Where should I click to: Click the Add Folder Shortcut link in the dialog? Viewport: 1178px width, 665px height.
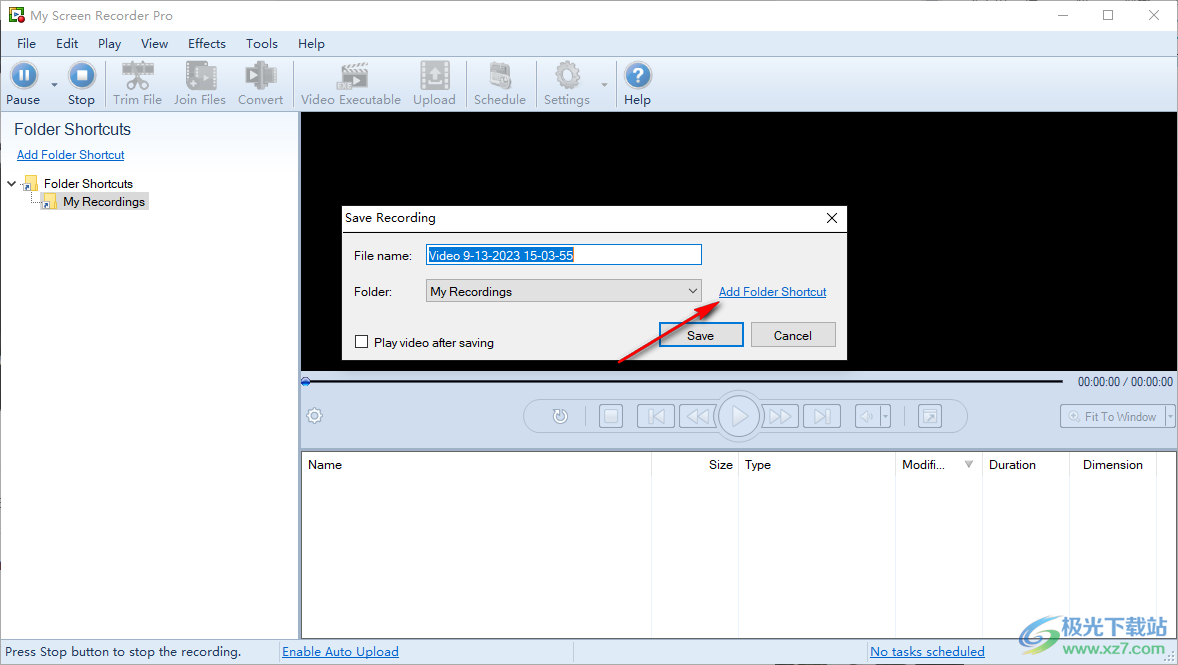click(771, 291)
